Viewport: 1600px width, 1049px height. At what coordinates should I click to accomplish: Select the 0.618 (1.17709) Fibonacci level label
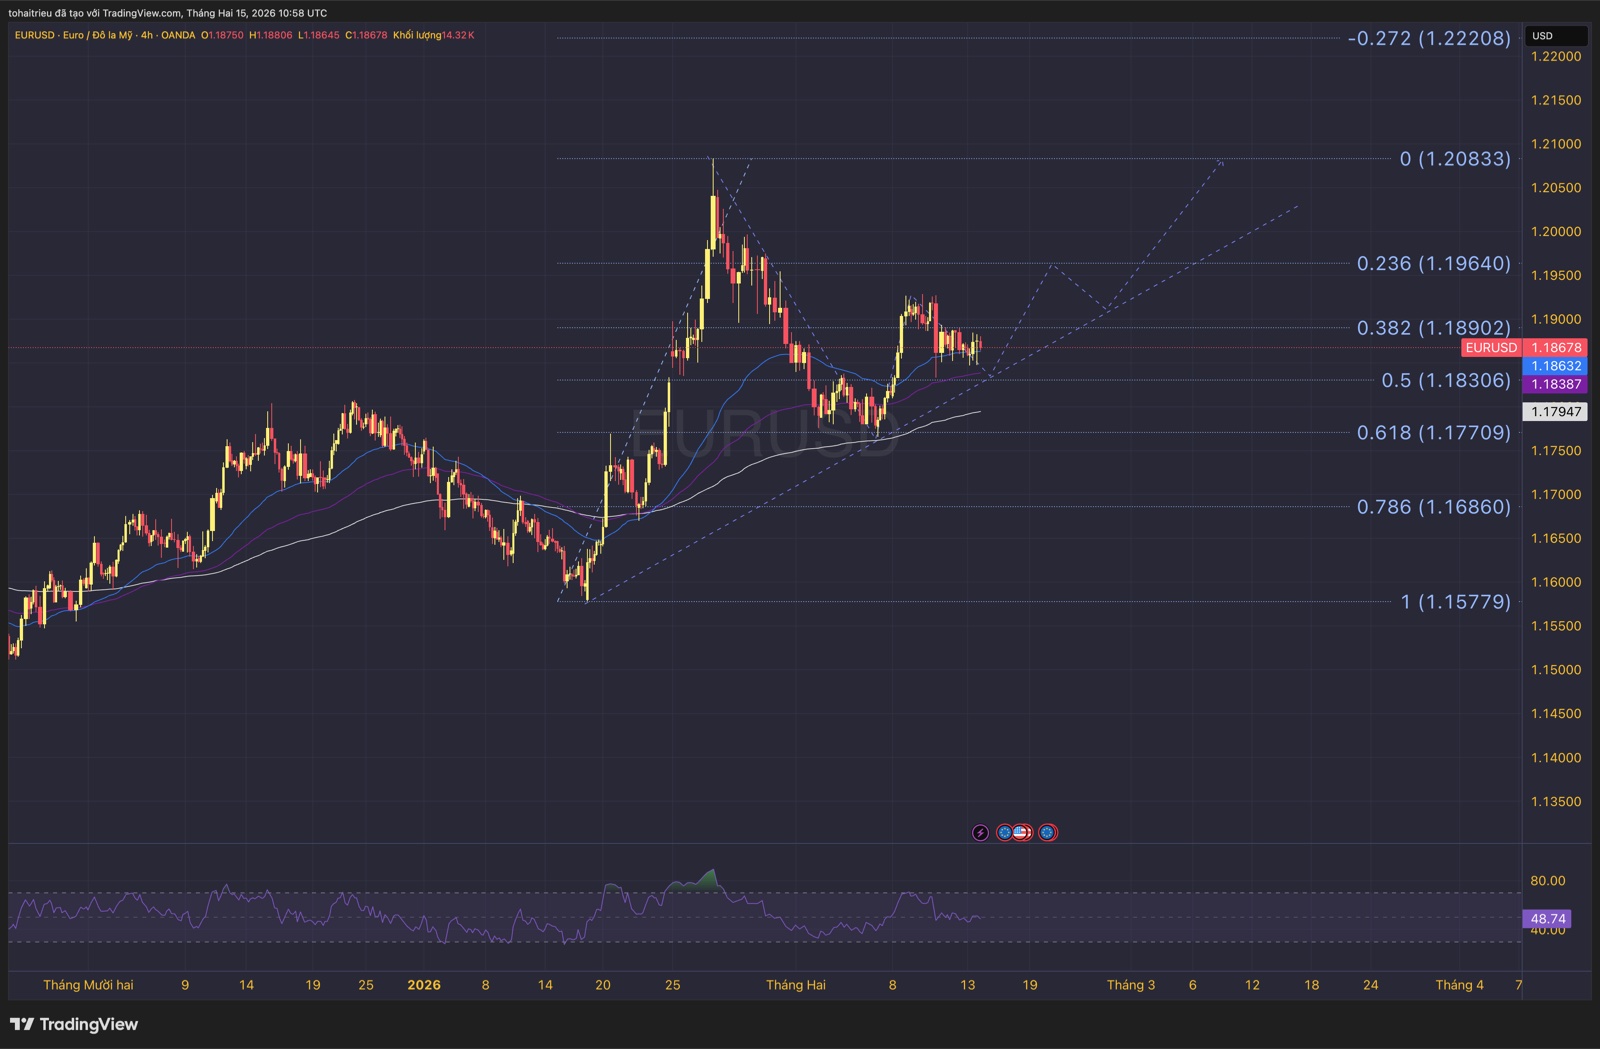pyautogui.click(x=1433, y=433)
